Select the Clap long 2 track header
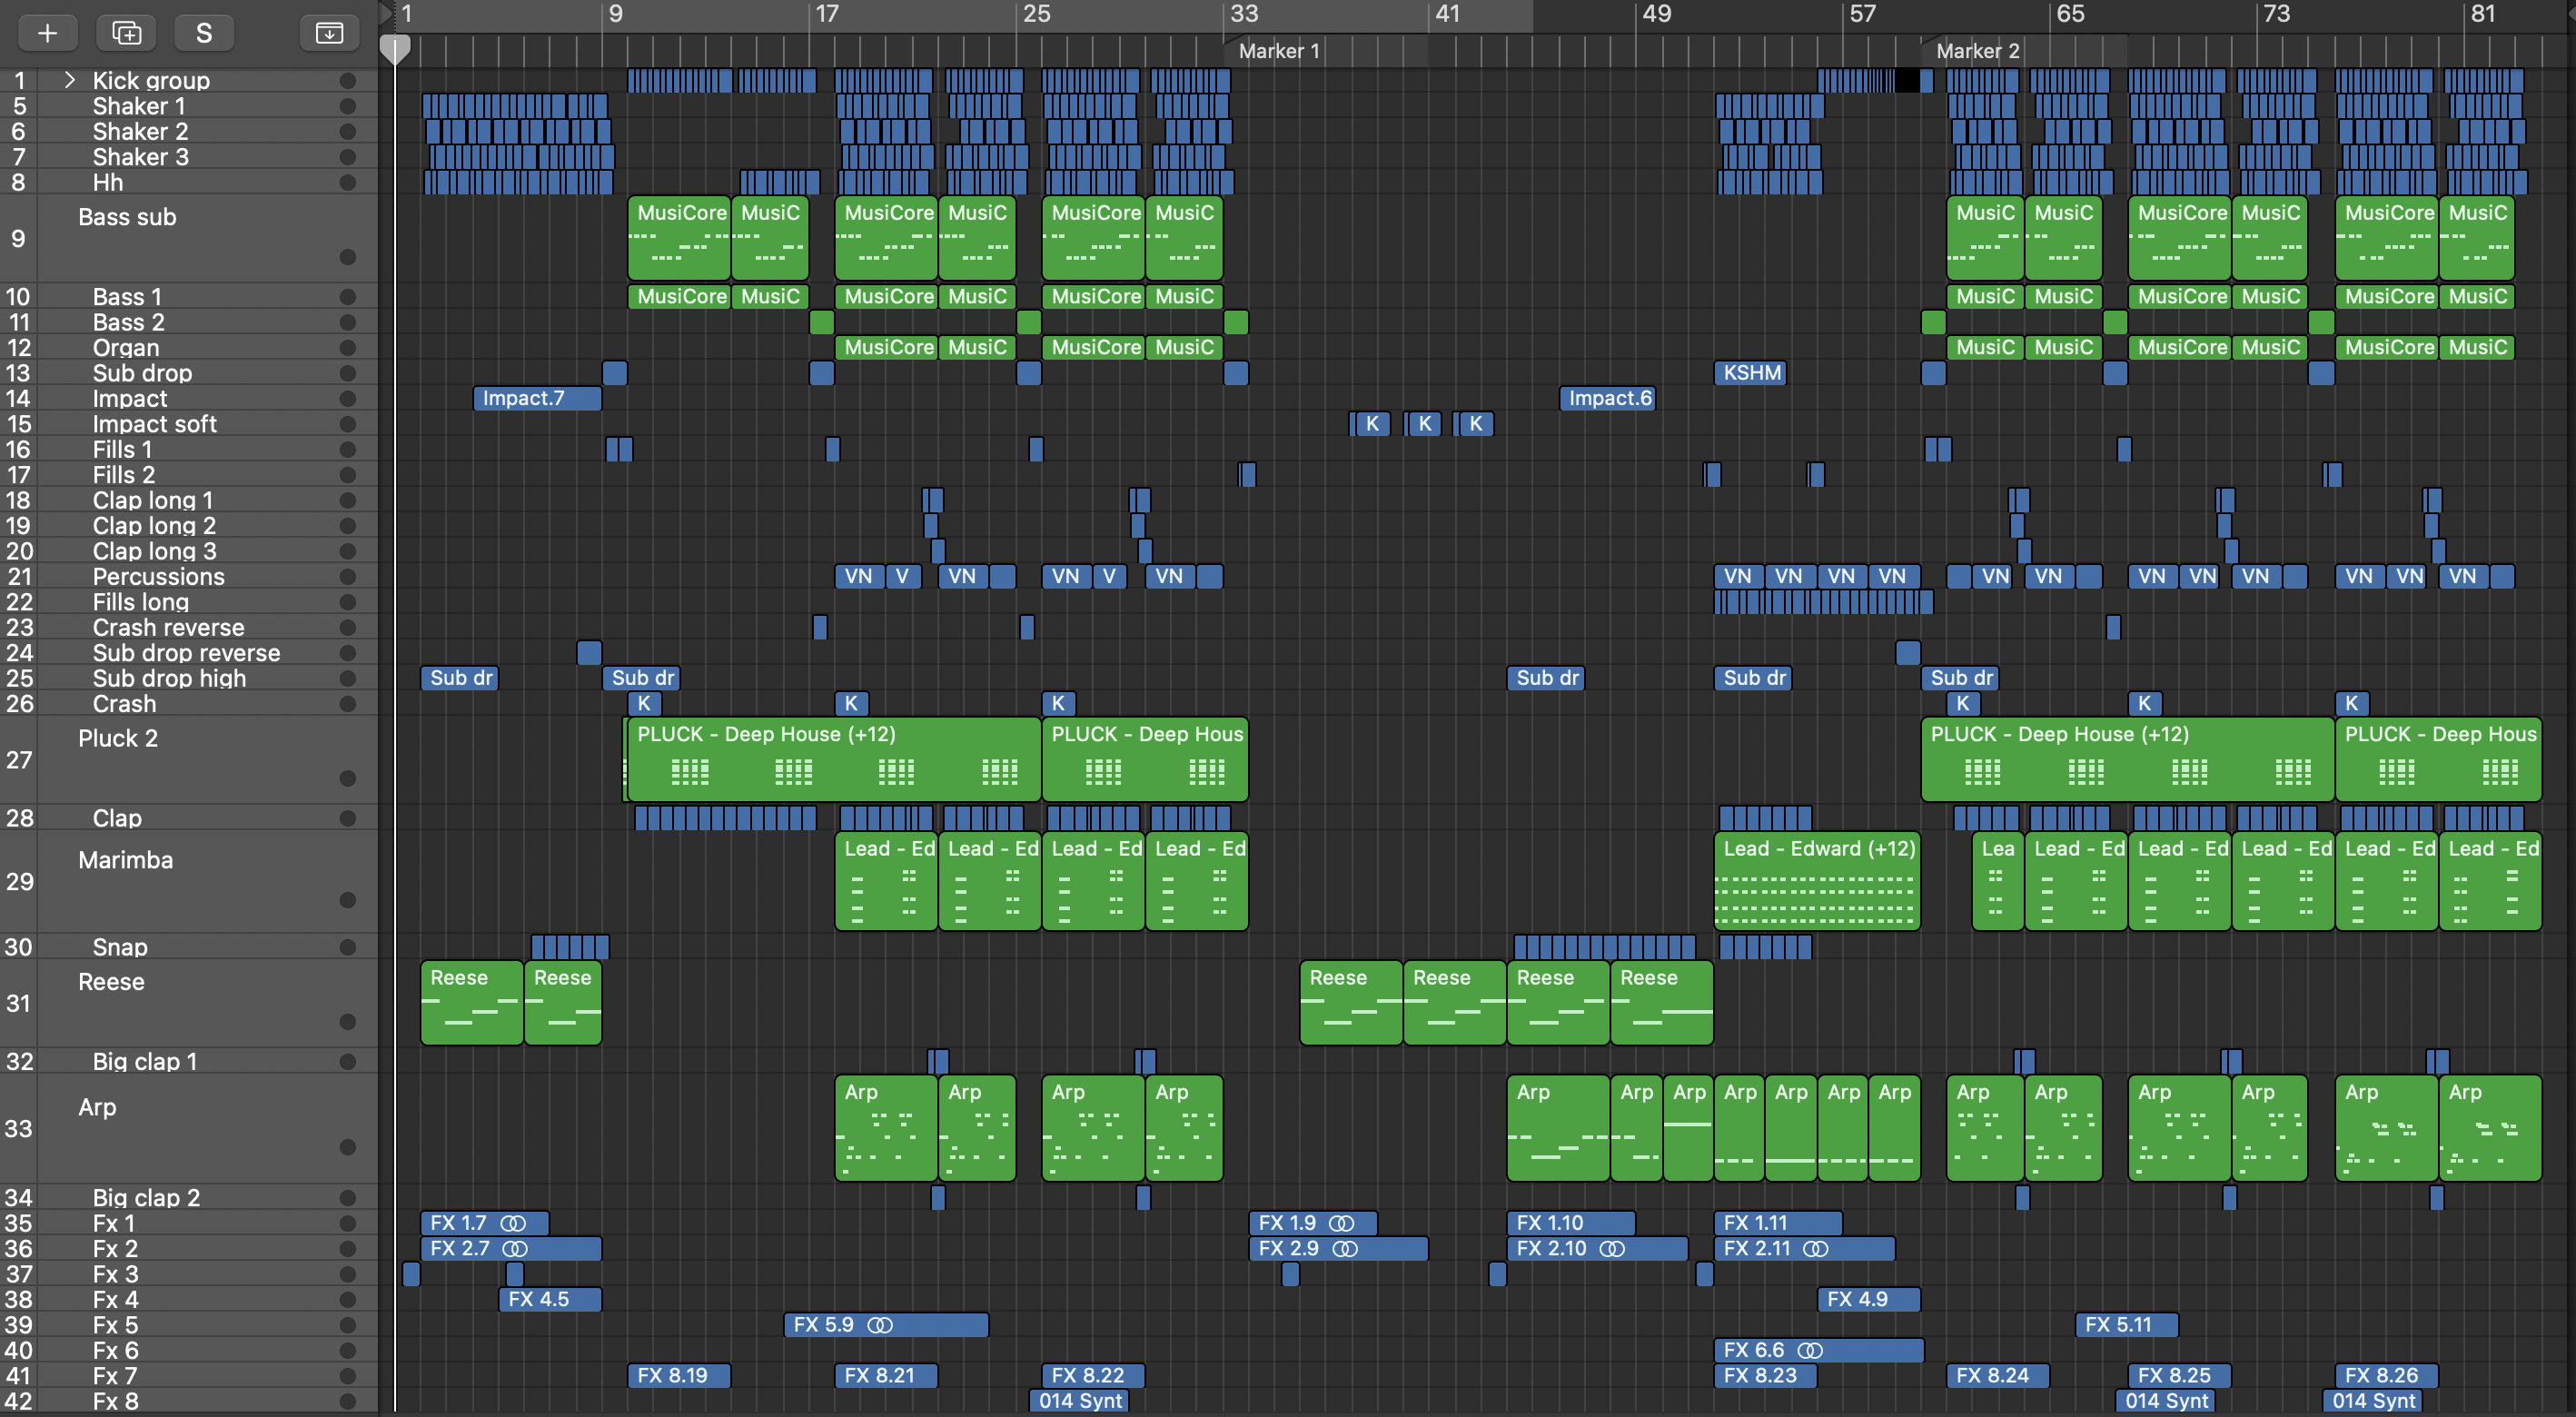This screenshot has width=2576, height=1417. (x=190, y=525)
